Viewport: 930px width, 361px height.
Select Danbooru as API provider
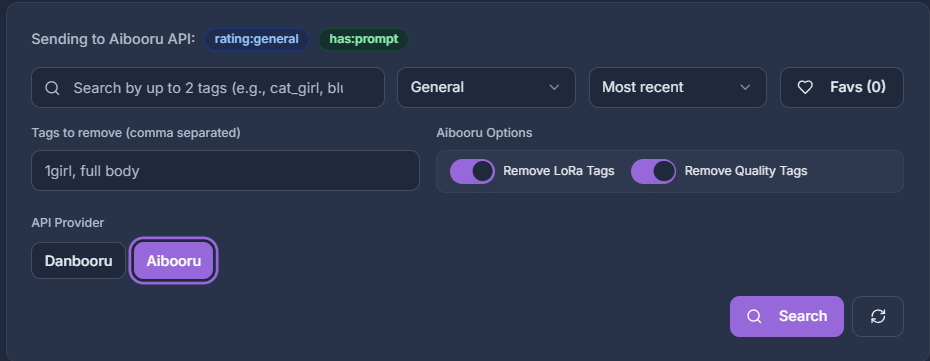78,261
